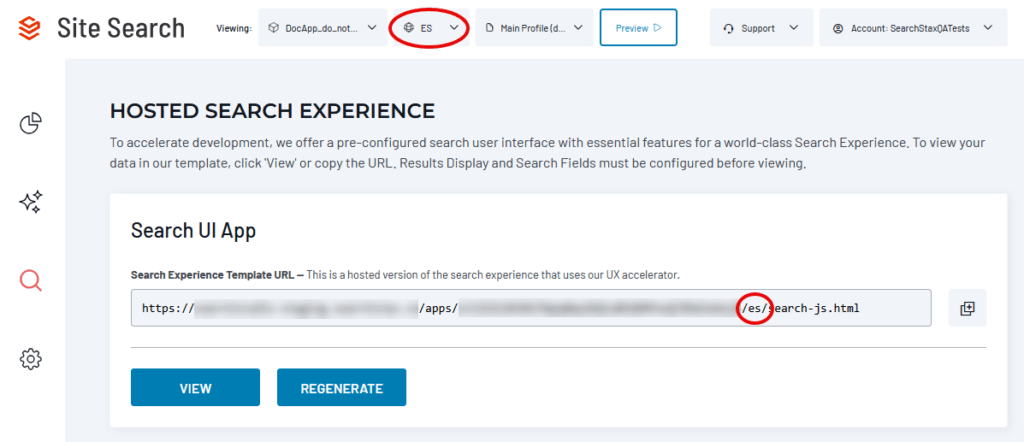This screenshot has height=442, width=1024.
Task: Open the ES language dropdown arrow
Action: [454, 28]
